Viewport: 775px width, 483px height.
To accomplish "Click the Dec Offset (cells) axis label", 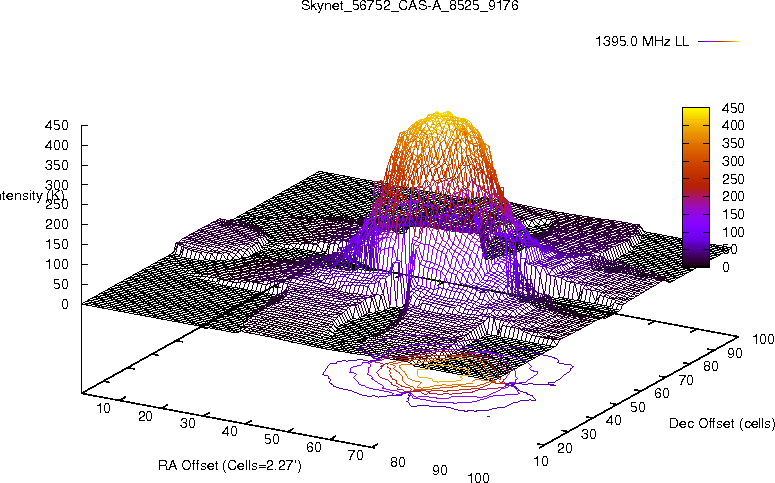I will point(721,423).
